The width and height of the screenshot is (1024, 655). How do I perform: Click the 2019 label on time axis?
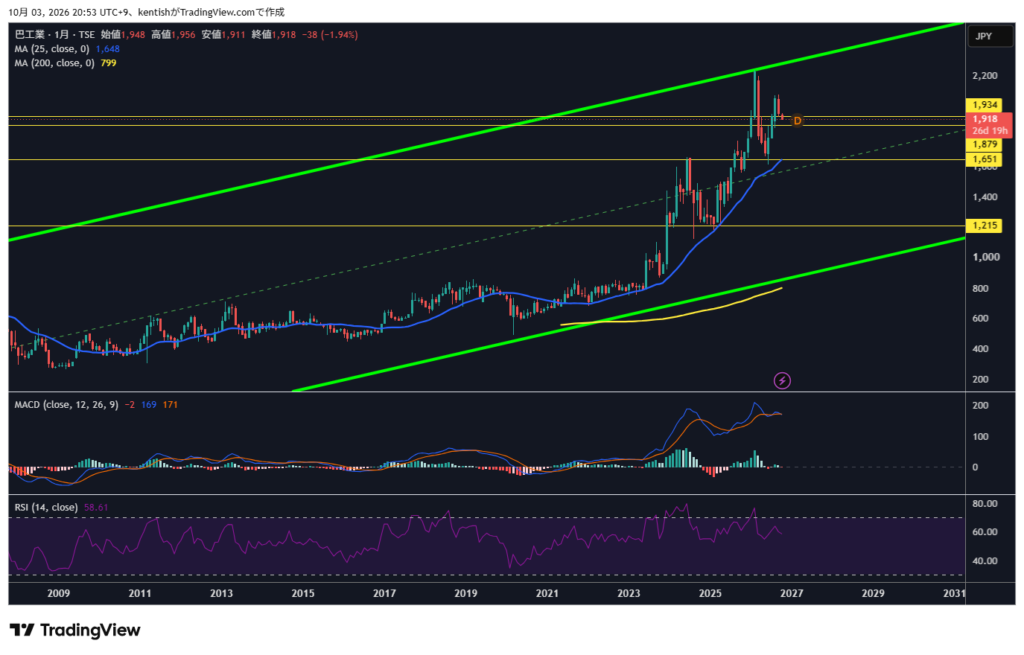click(x=466, y=594)
